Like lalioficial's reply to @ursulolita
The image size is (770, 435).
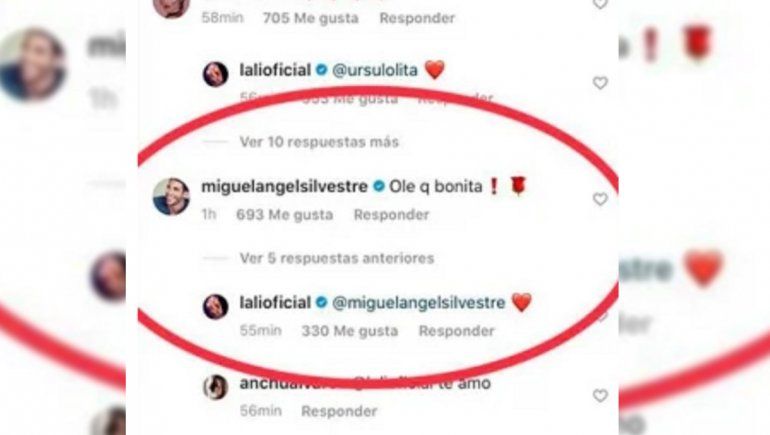click(600, 83)
